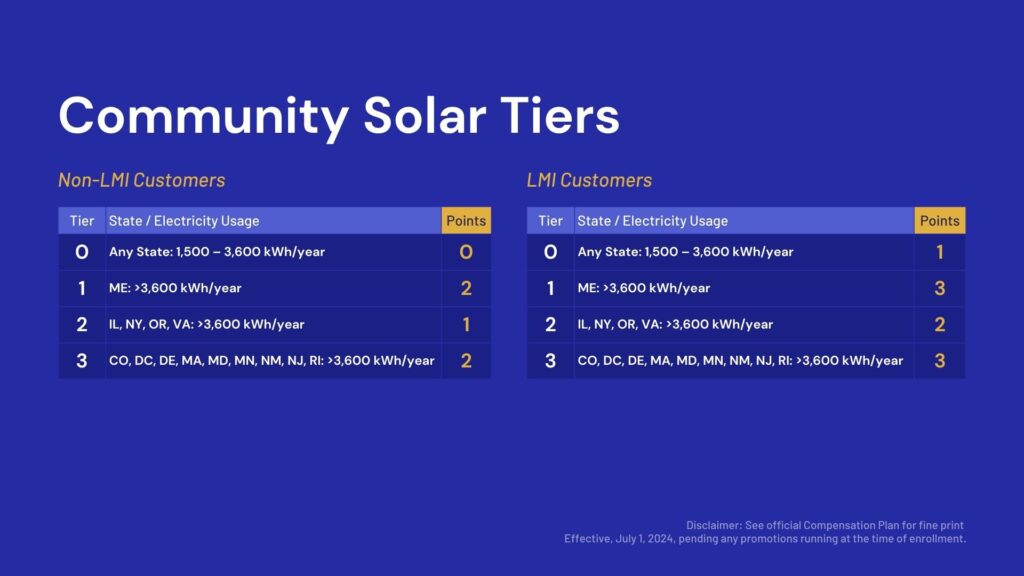This screenshot has height=576, width=1024.
Task: Select LMI 'Any State: 1,500 – 3,600 kWh/year' cell
Action: coord(744,252)
